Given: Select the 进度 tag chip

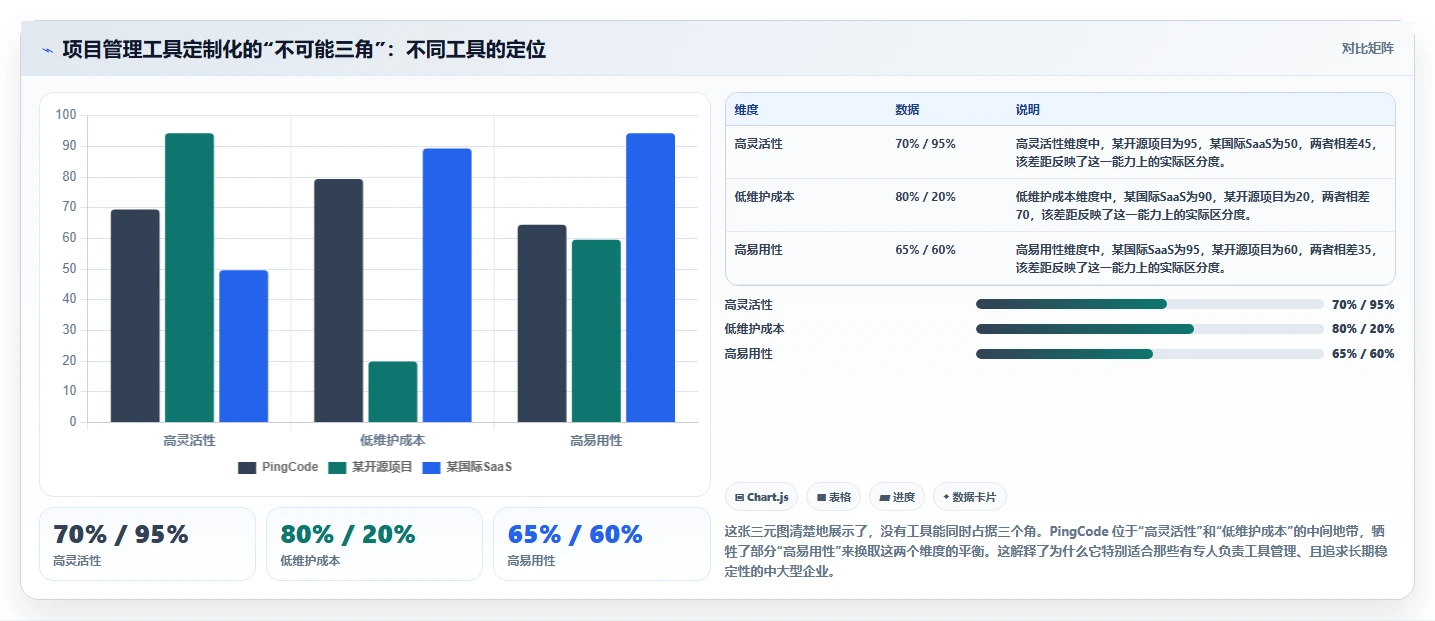Looking at the screenshot, I should (x=897, y=497).
